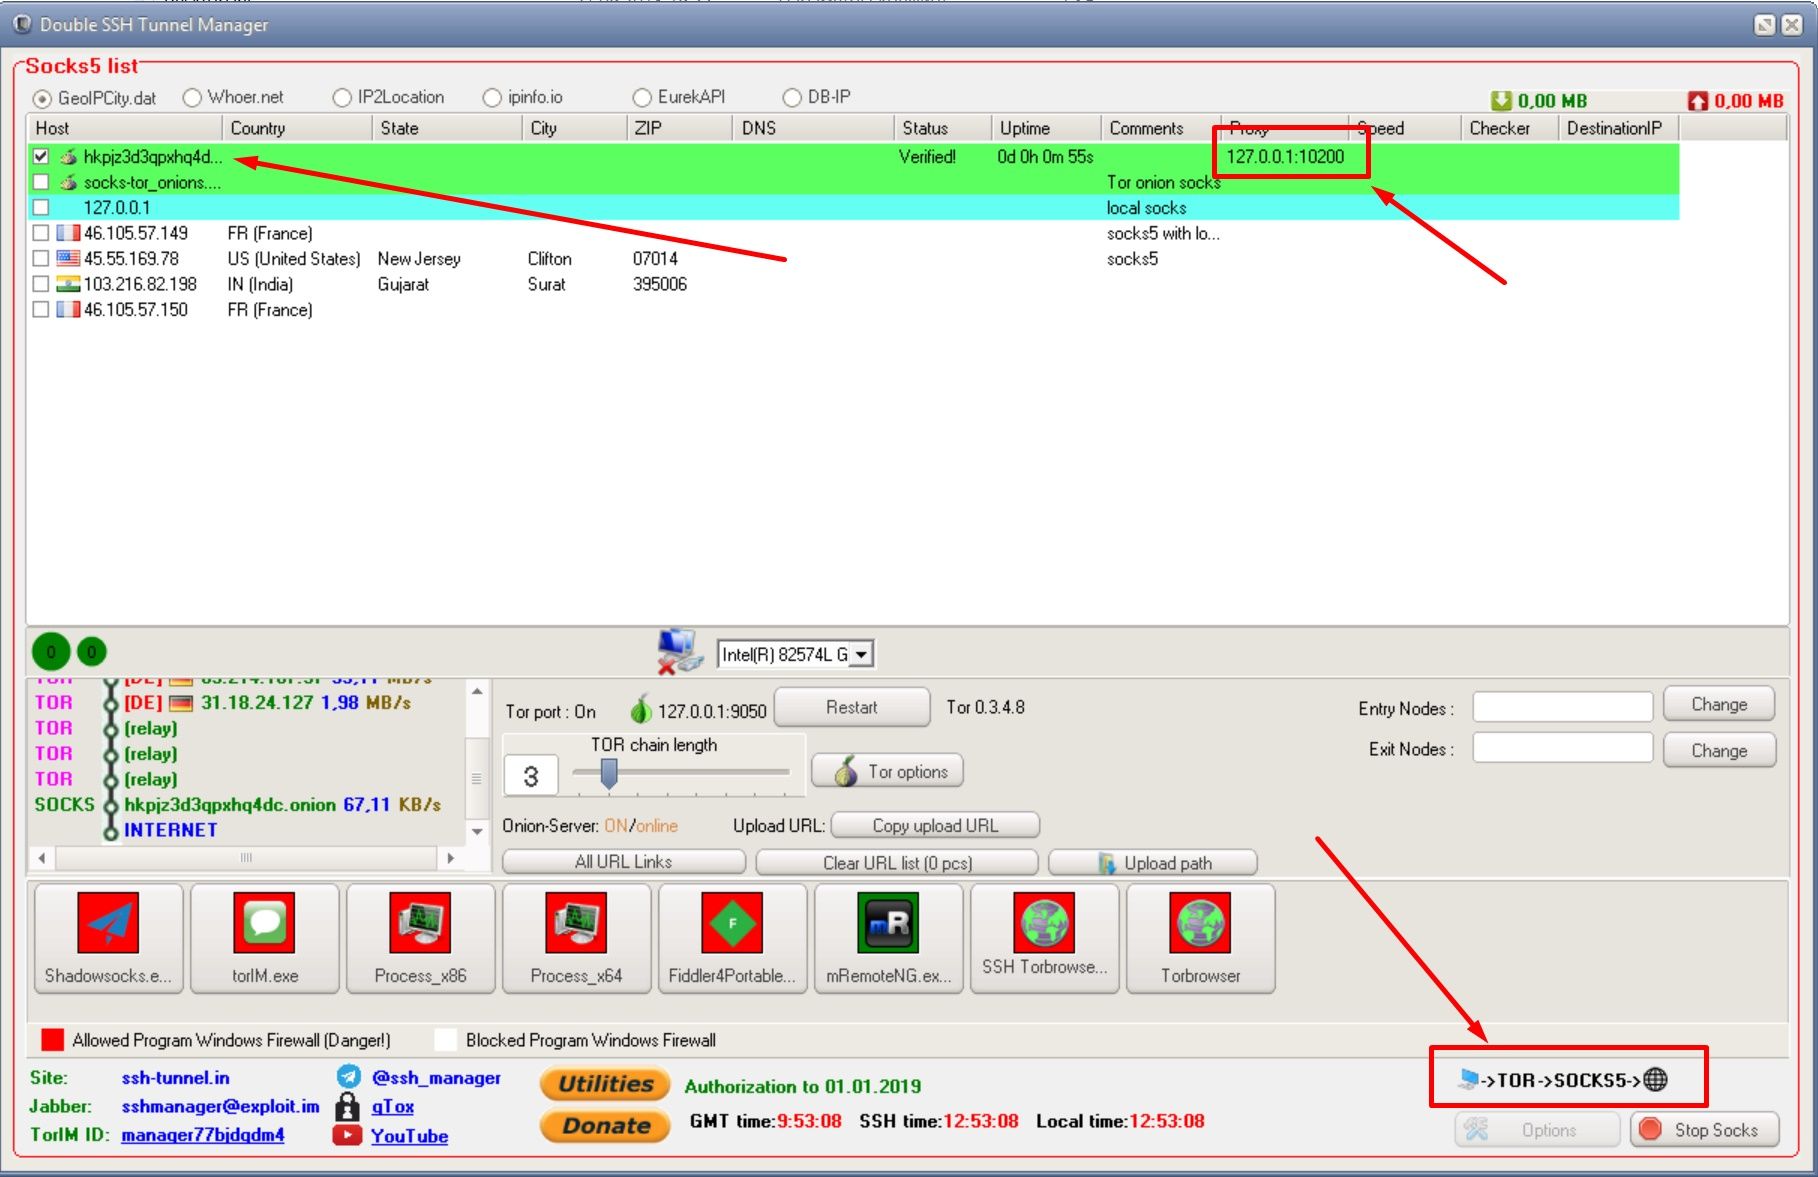Viewport: 1818px width, 1177px height.
Task: Open Fiddler4Portable program shortcut
Action: click(732, 938)
